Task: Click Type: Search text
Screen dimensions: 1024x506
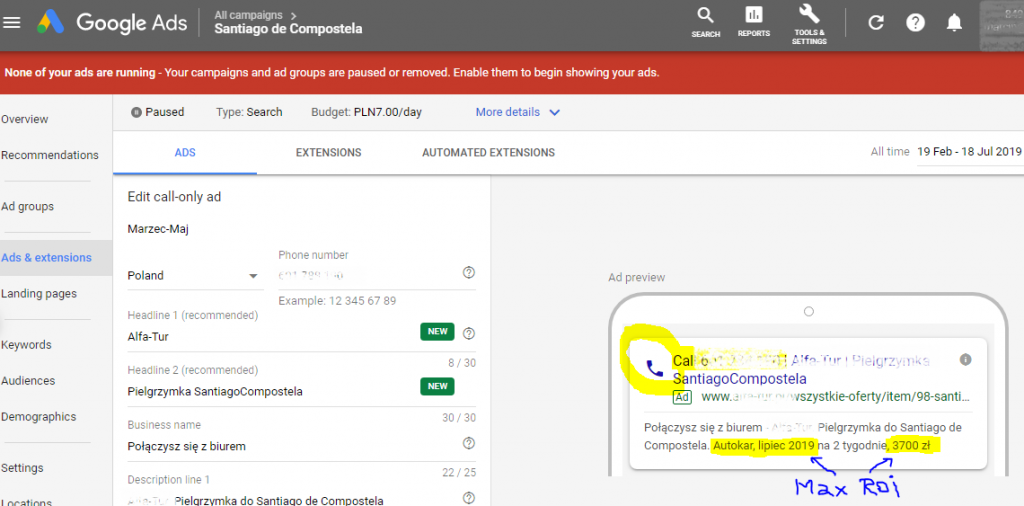Action: pyautogui.click(x=249, y=112)
